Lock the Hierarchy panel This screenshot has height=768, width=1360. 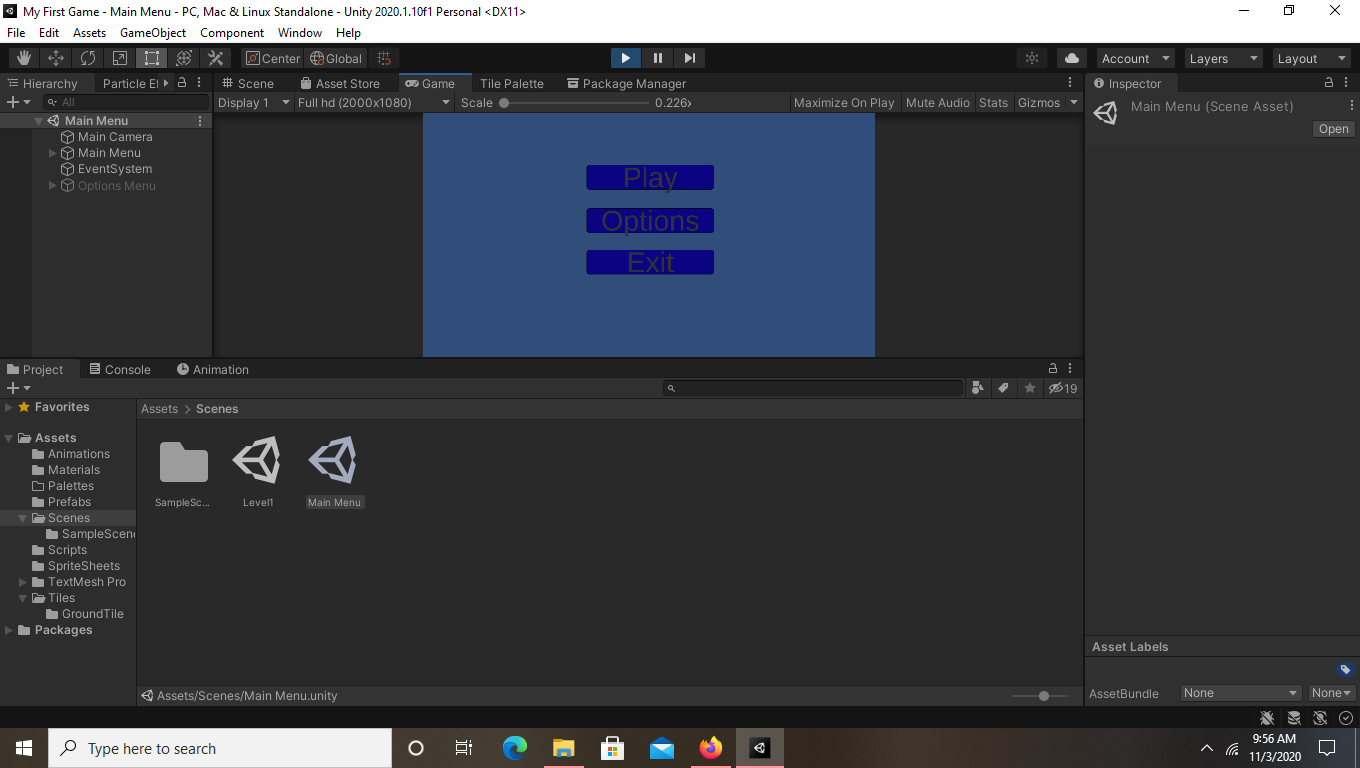click(182, 83)
